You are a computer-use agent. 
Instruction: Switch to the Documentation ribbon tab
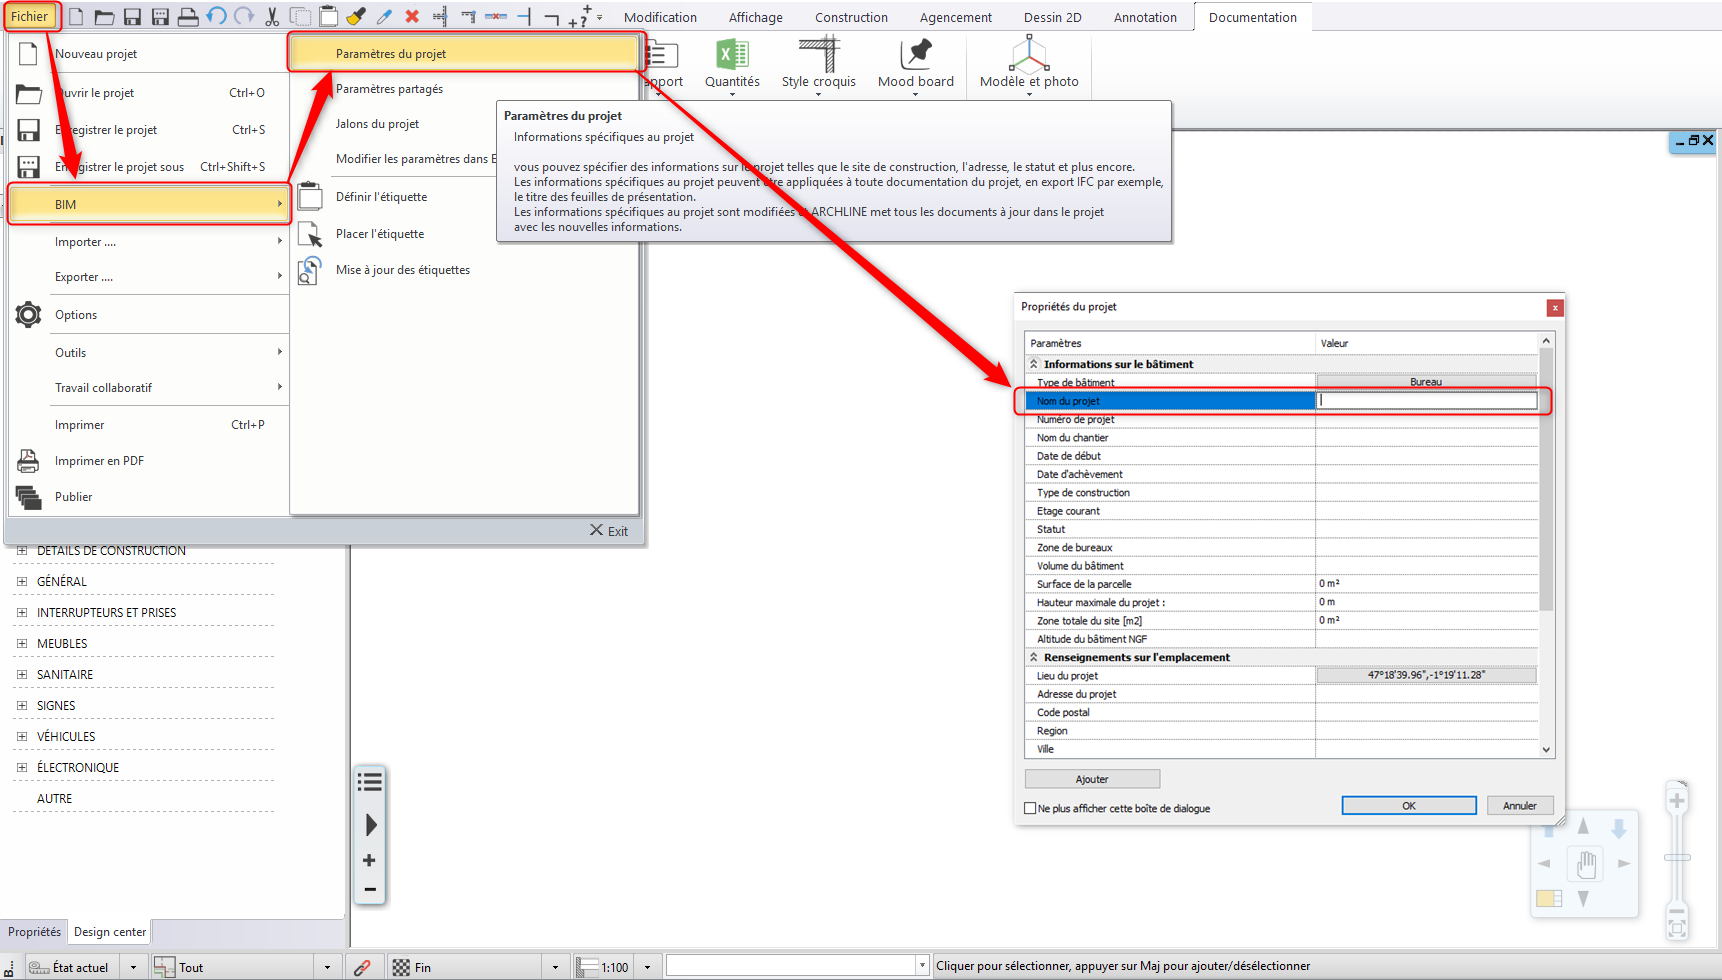click(1252, 17)
